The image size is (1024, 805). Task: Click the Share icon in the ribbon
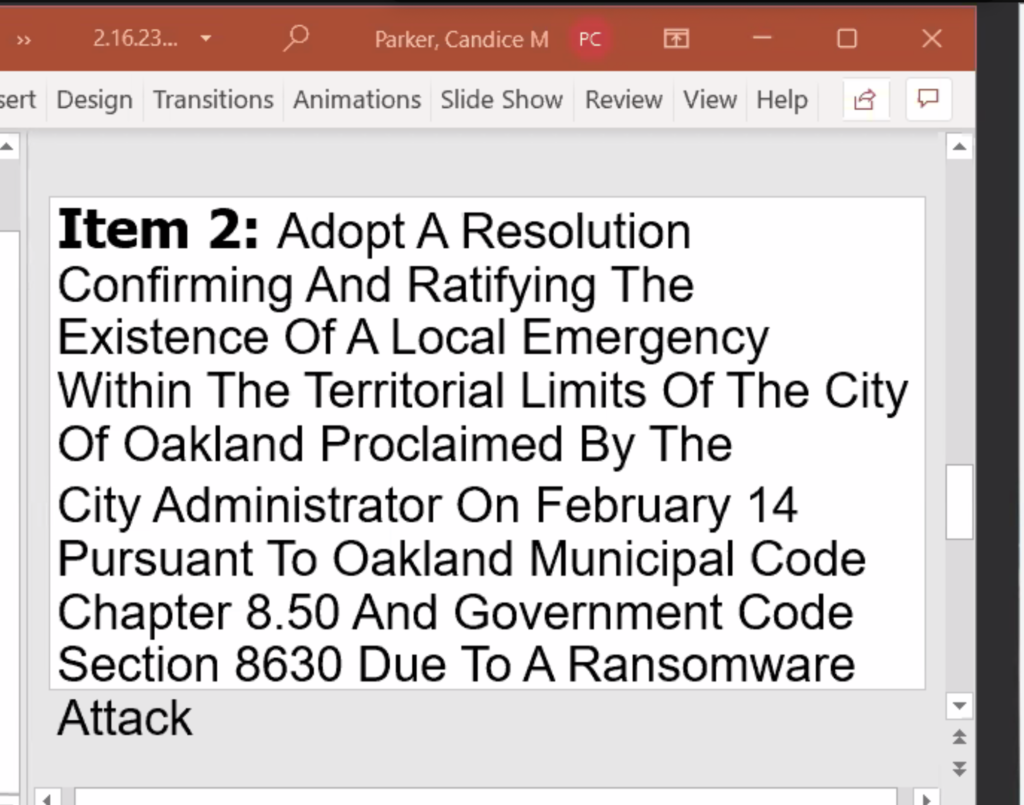coord(864,100)
